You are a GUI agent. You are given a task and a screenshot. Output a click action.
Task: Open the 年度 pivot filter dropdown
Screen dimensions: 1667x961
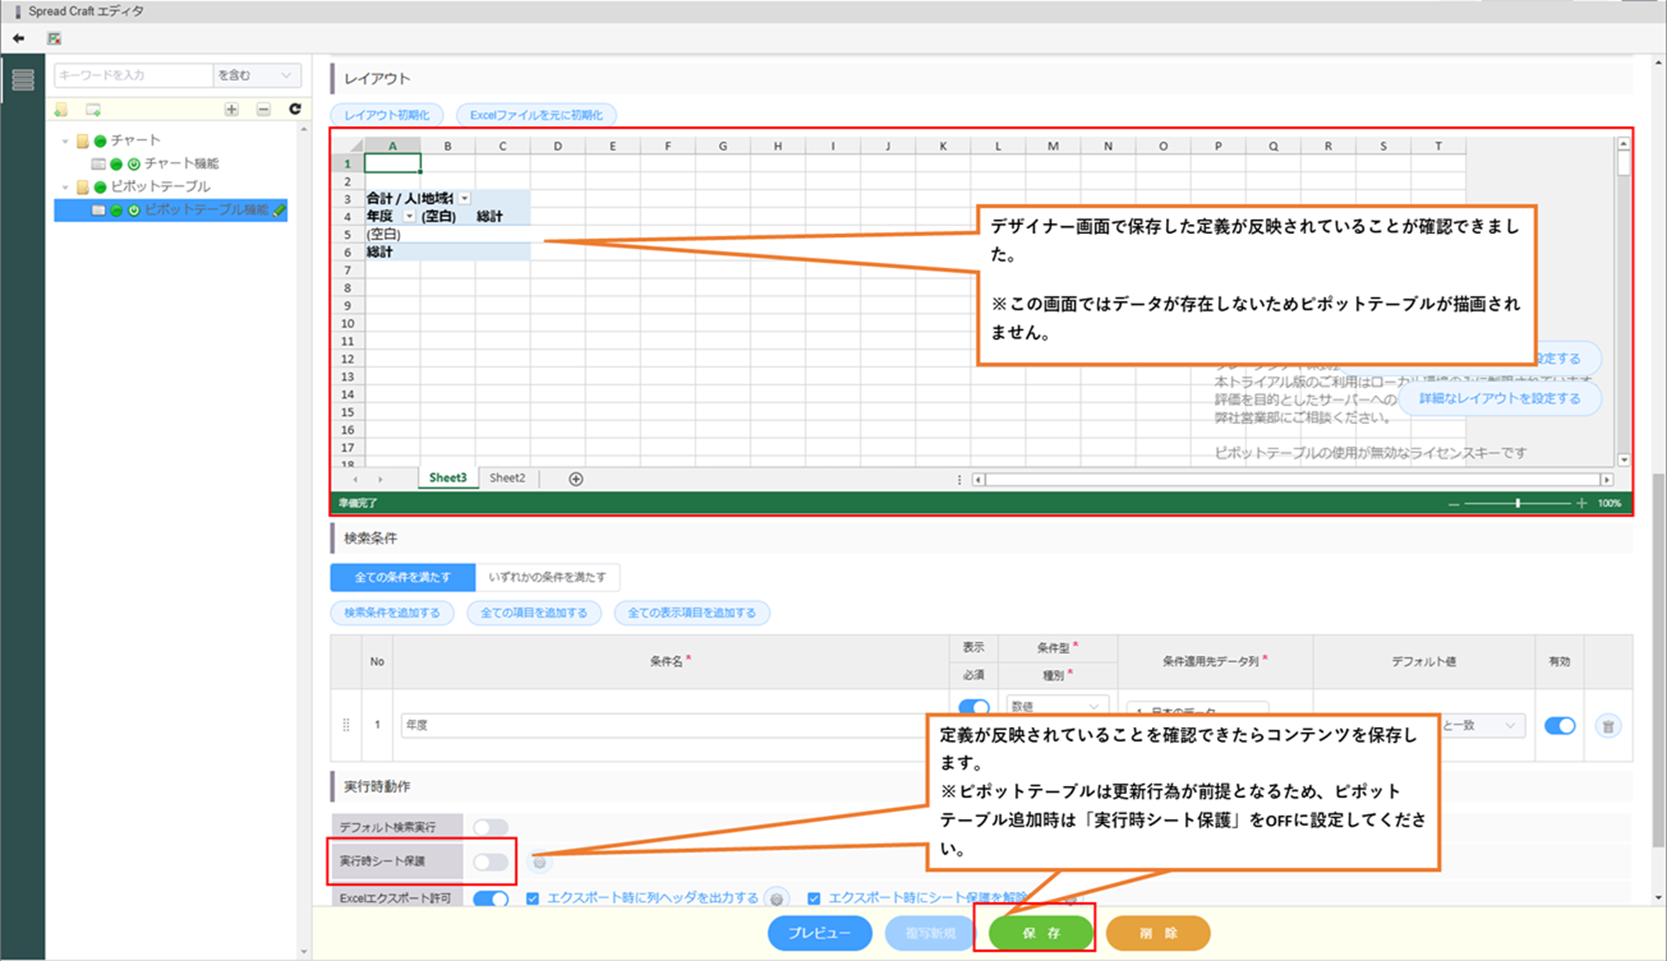point(409,216)
